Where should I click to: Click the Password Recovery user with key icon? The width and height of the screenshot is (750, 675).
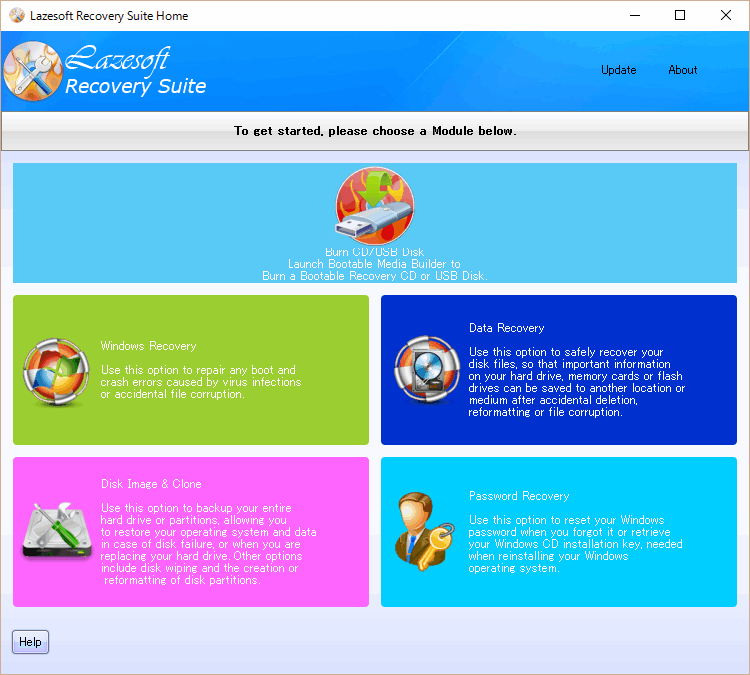[425, 531]
